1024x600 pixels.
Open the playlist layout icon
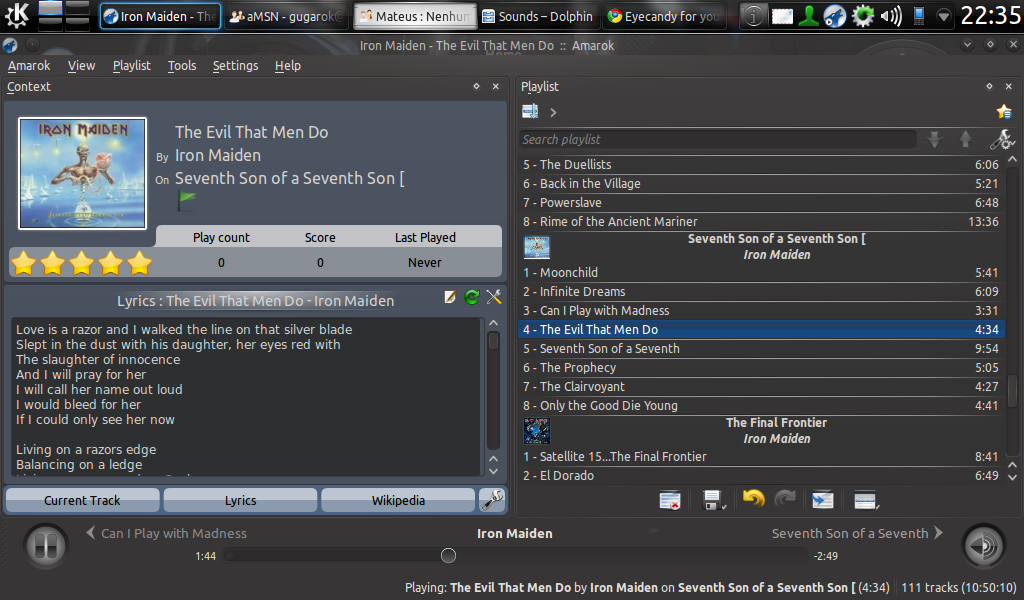point(530,112)
